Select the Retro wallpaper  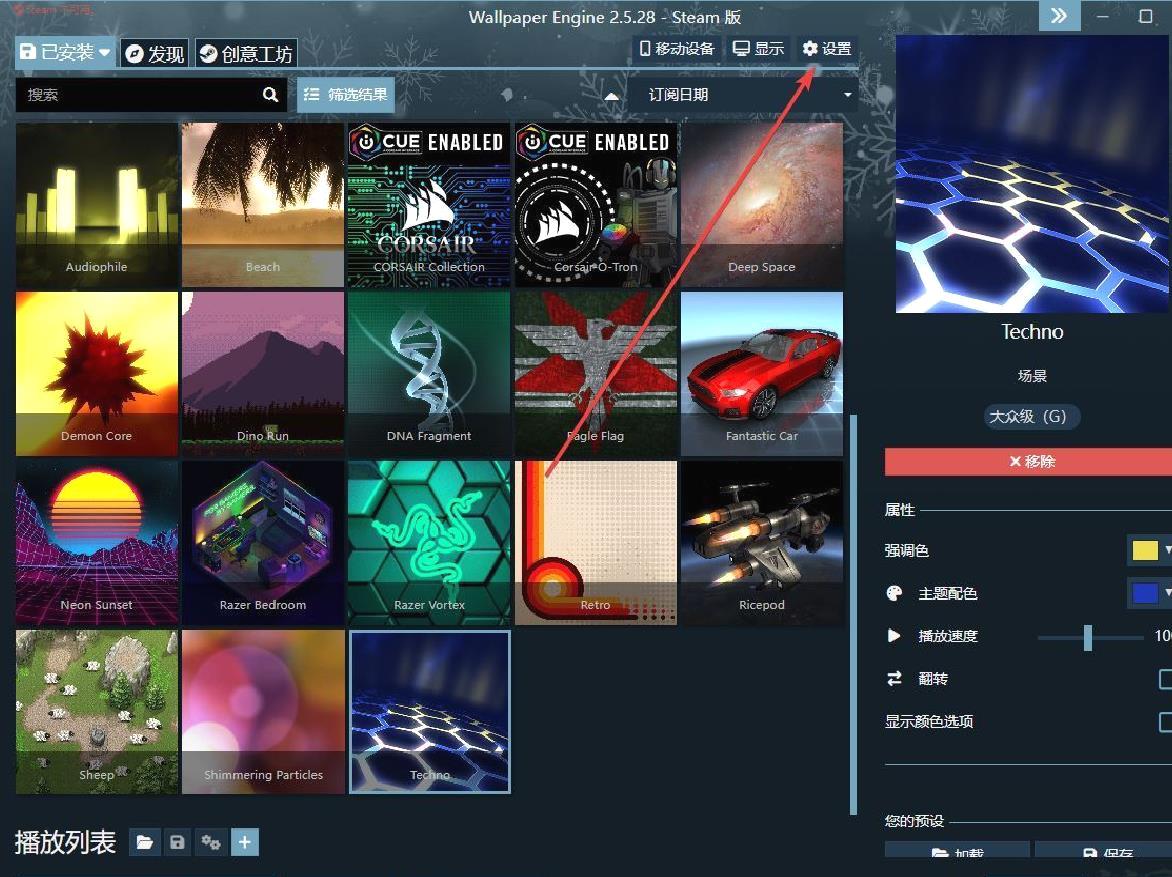(x=596, y=543)
